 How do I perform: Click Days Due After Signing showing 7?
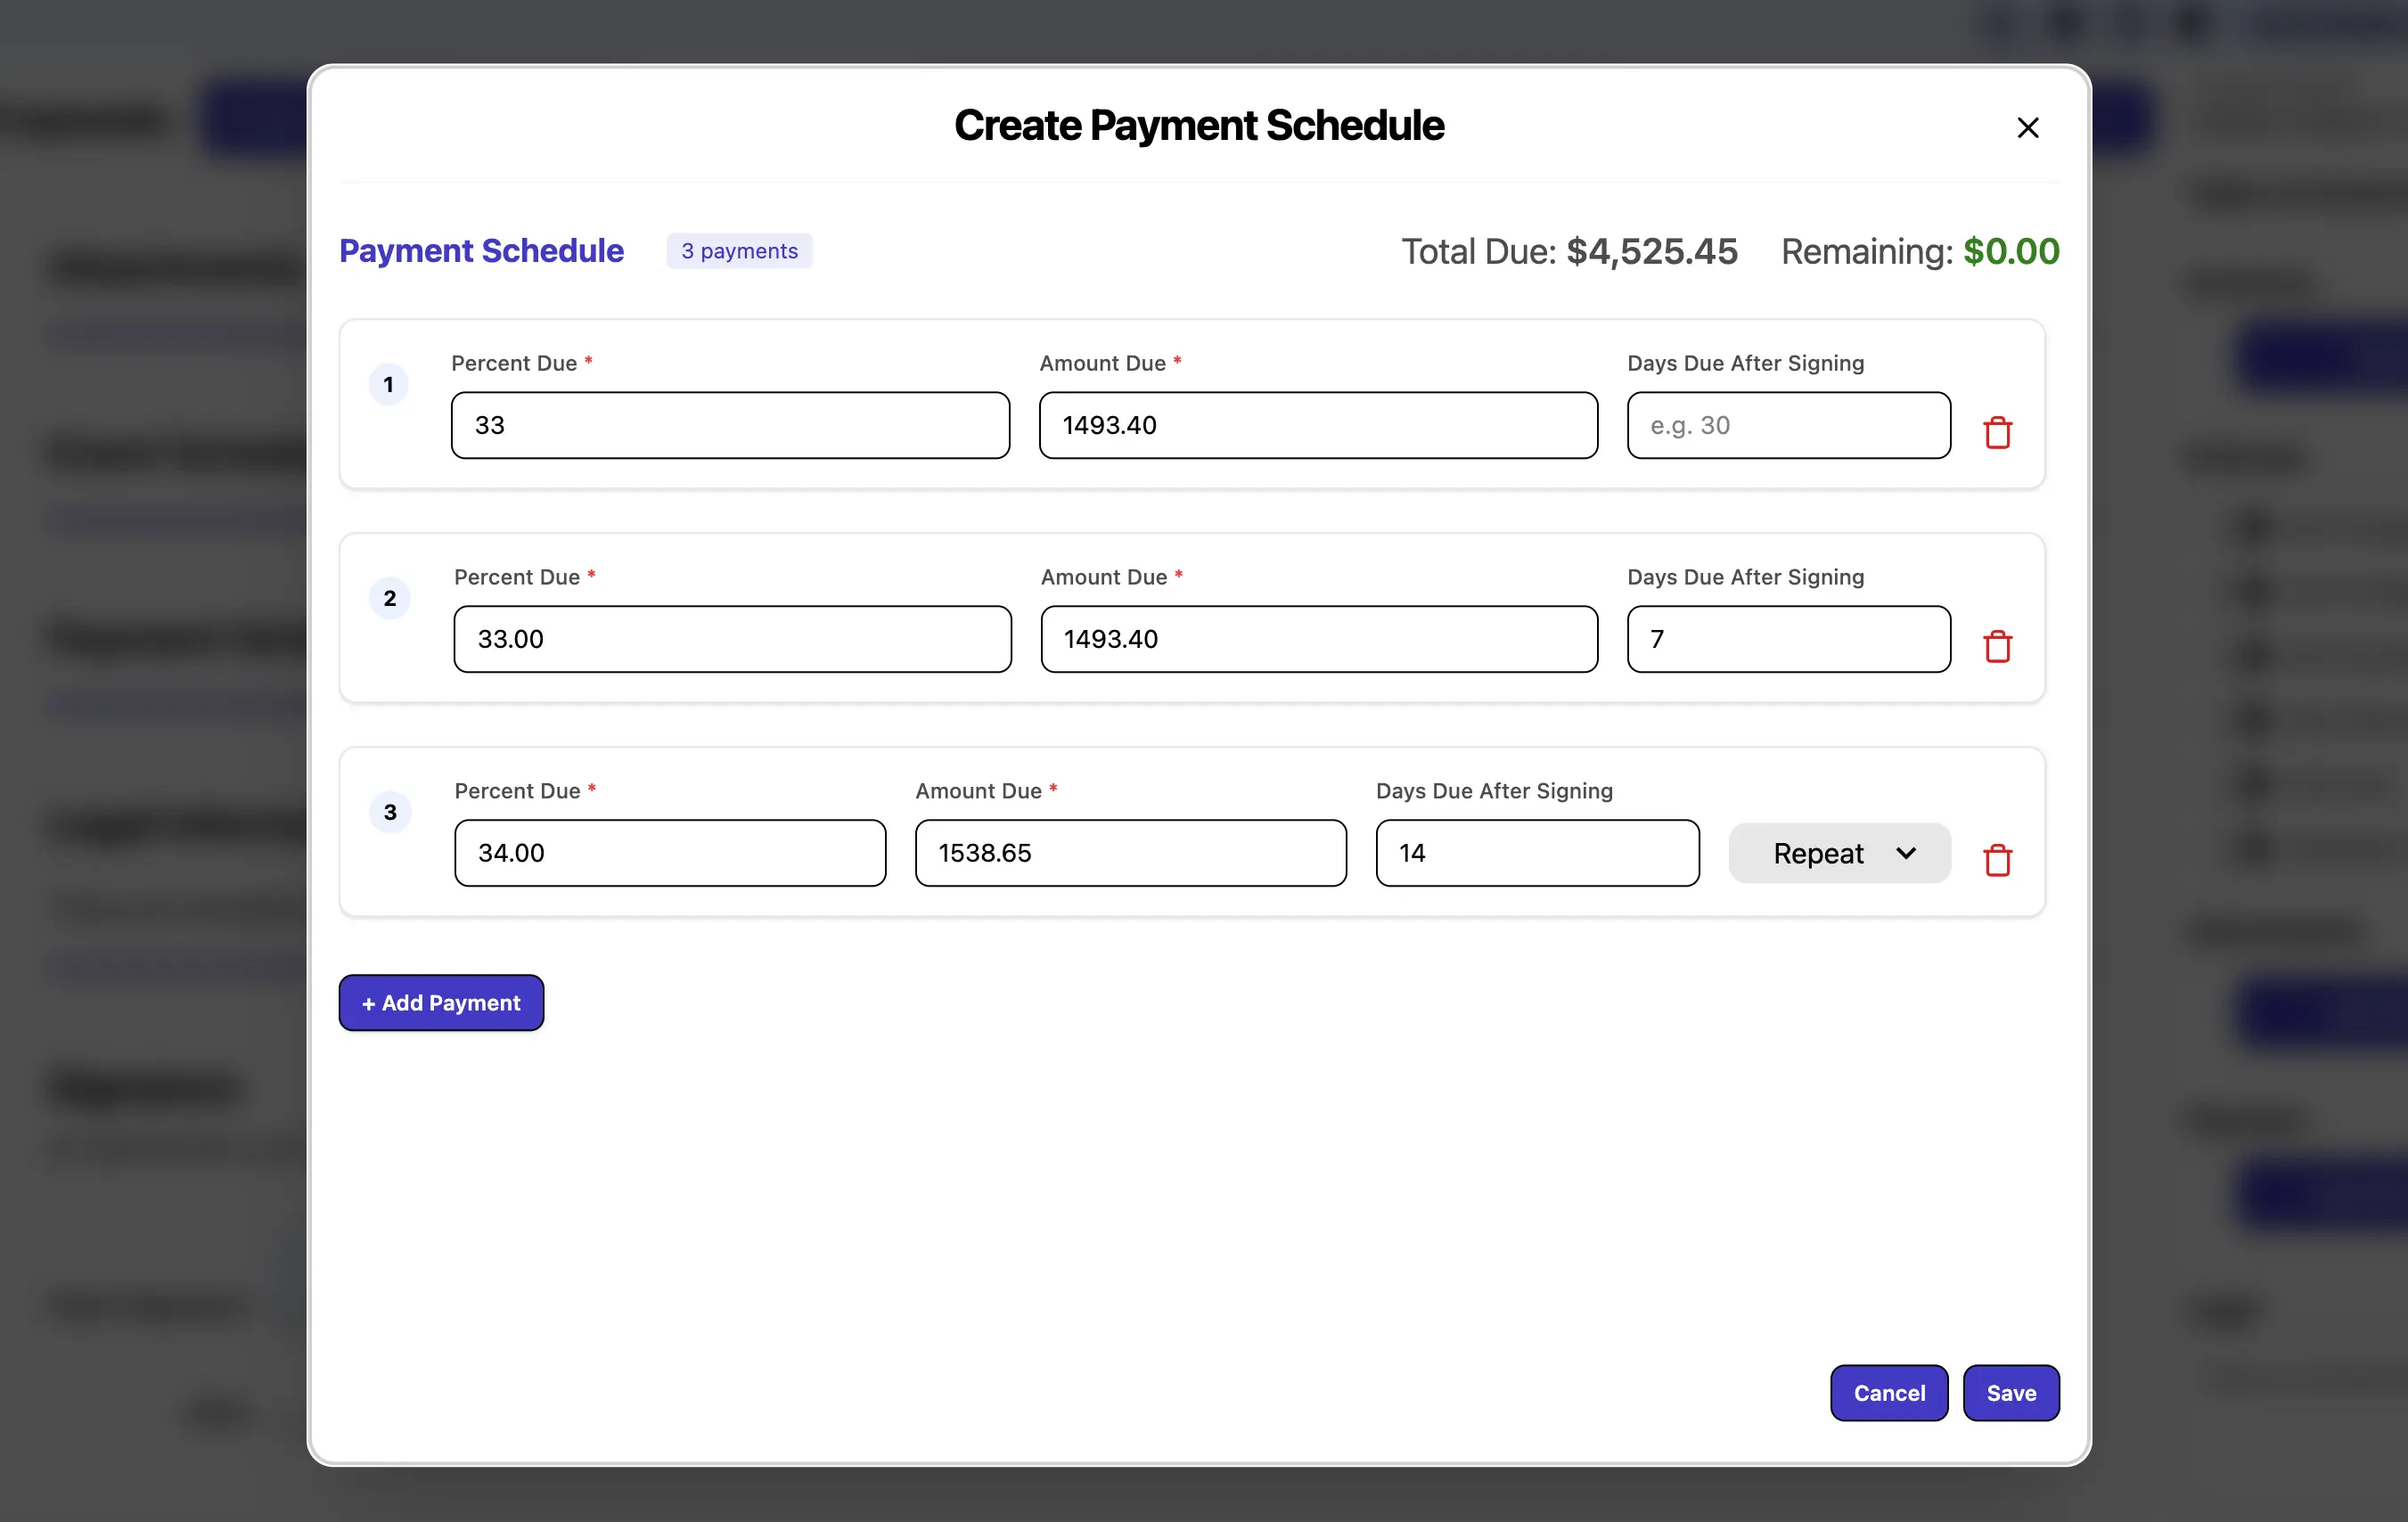1787,639
